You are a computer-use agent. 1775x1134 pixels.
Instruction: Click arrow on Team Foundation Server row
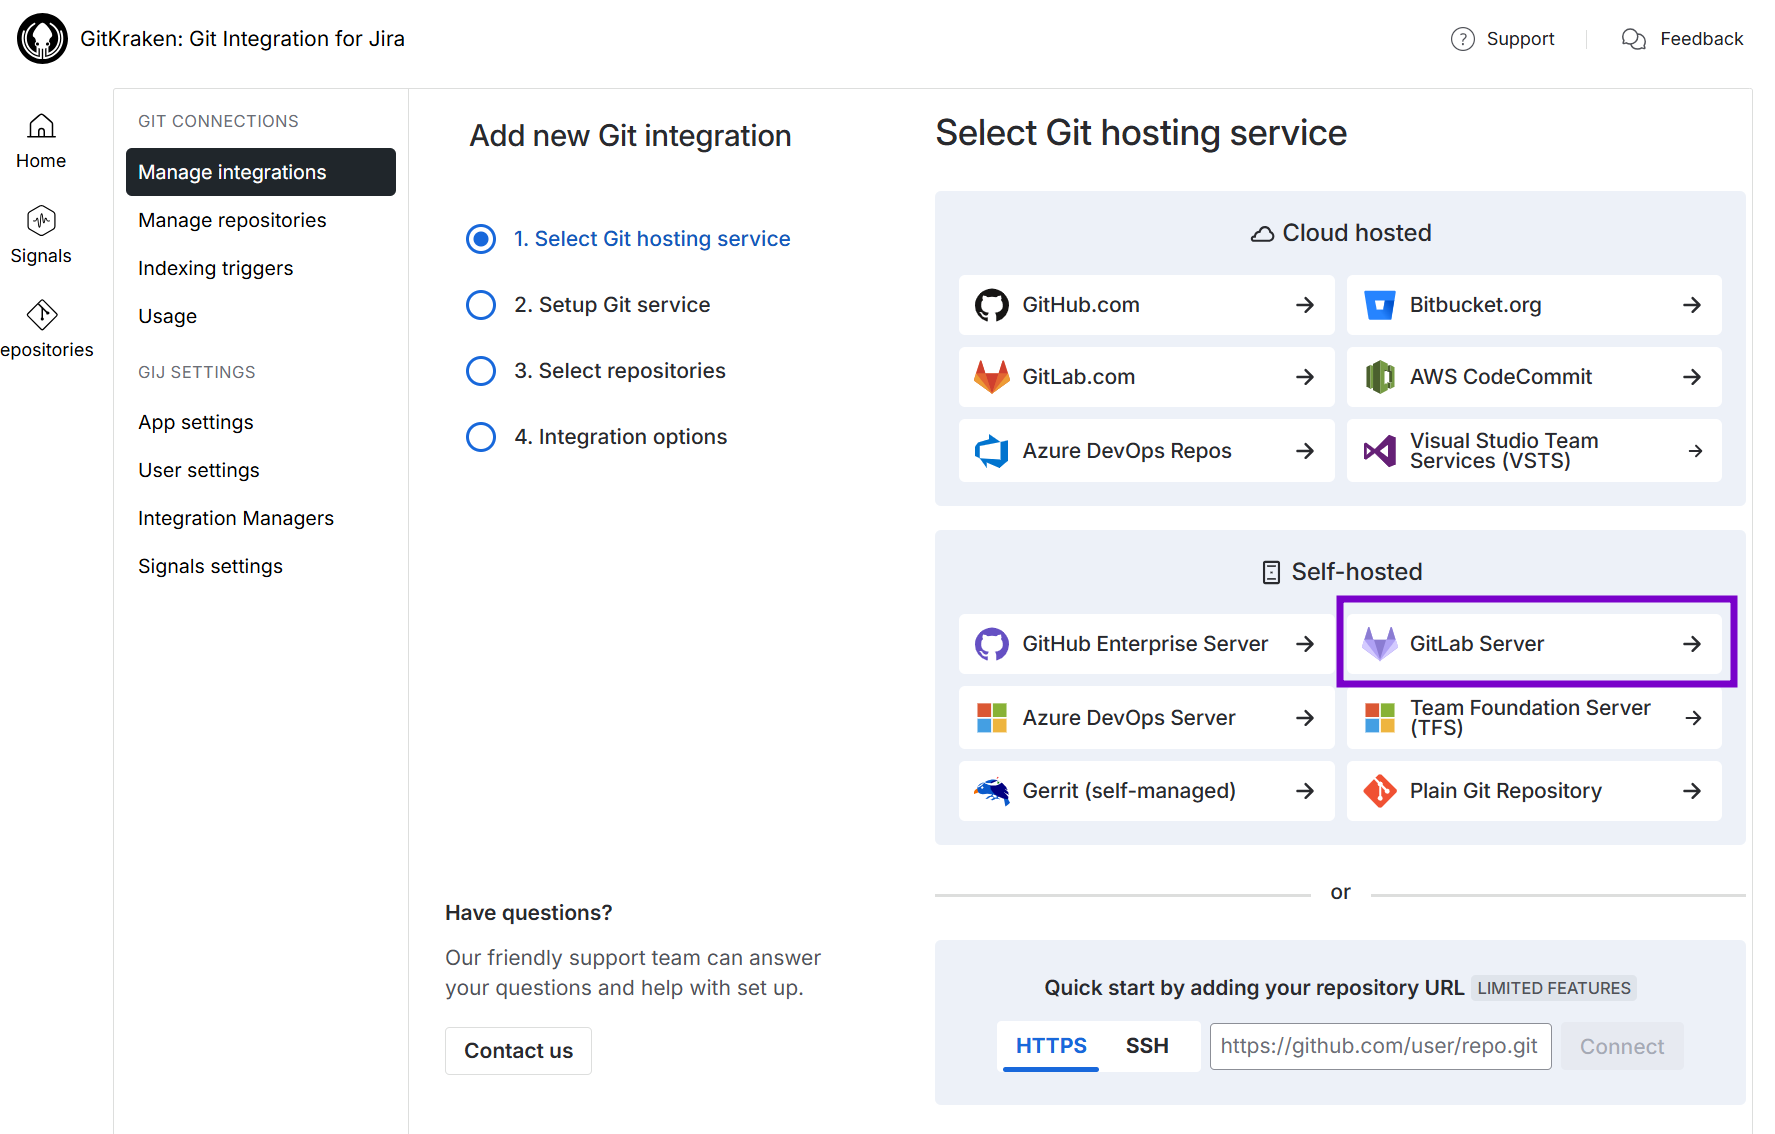click(1693, 718)
